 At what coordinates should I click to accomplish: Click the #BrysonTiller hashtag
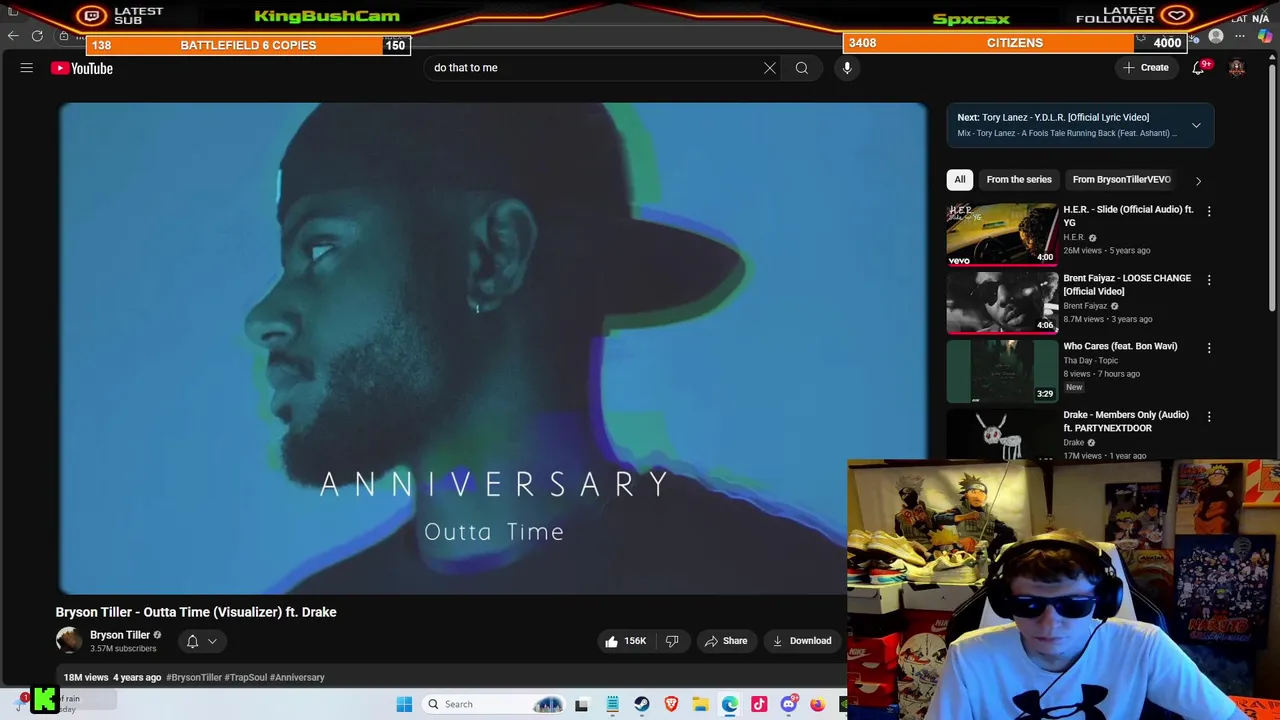pos(194,678)
